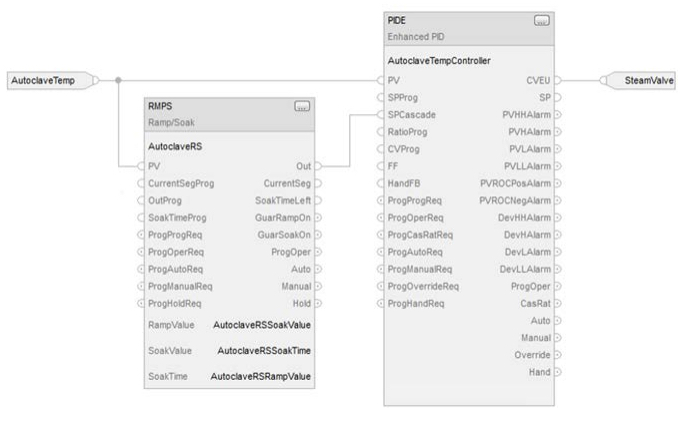Select the AutoclaveTemp input reference
This screenshot has height=448, width=686.
click(50, 80)
